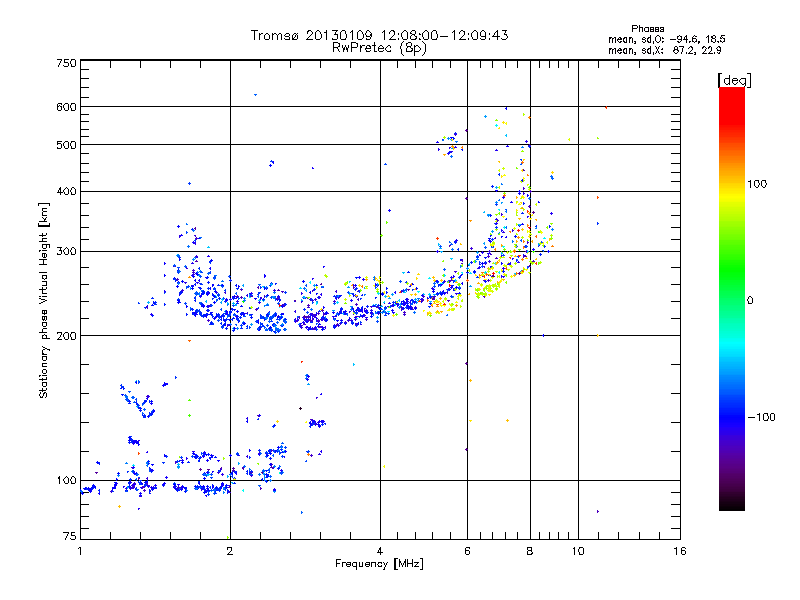Click the '400' height tick label
Image resolution: width=800 pixels, height=600 pixels.
click(x=66, y=192)
